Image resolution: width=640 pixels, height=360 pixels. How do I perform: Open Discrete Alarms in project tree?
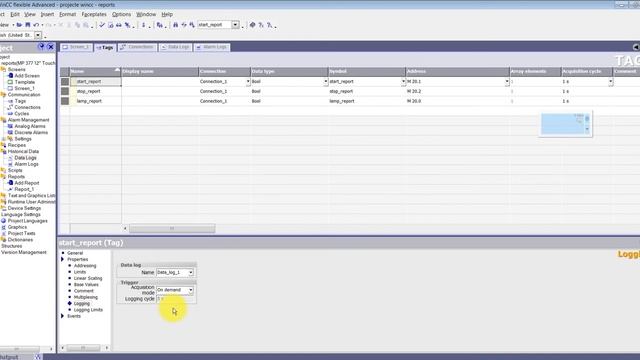[x=31, y=132]
